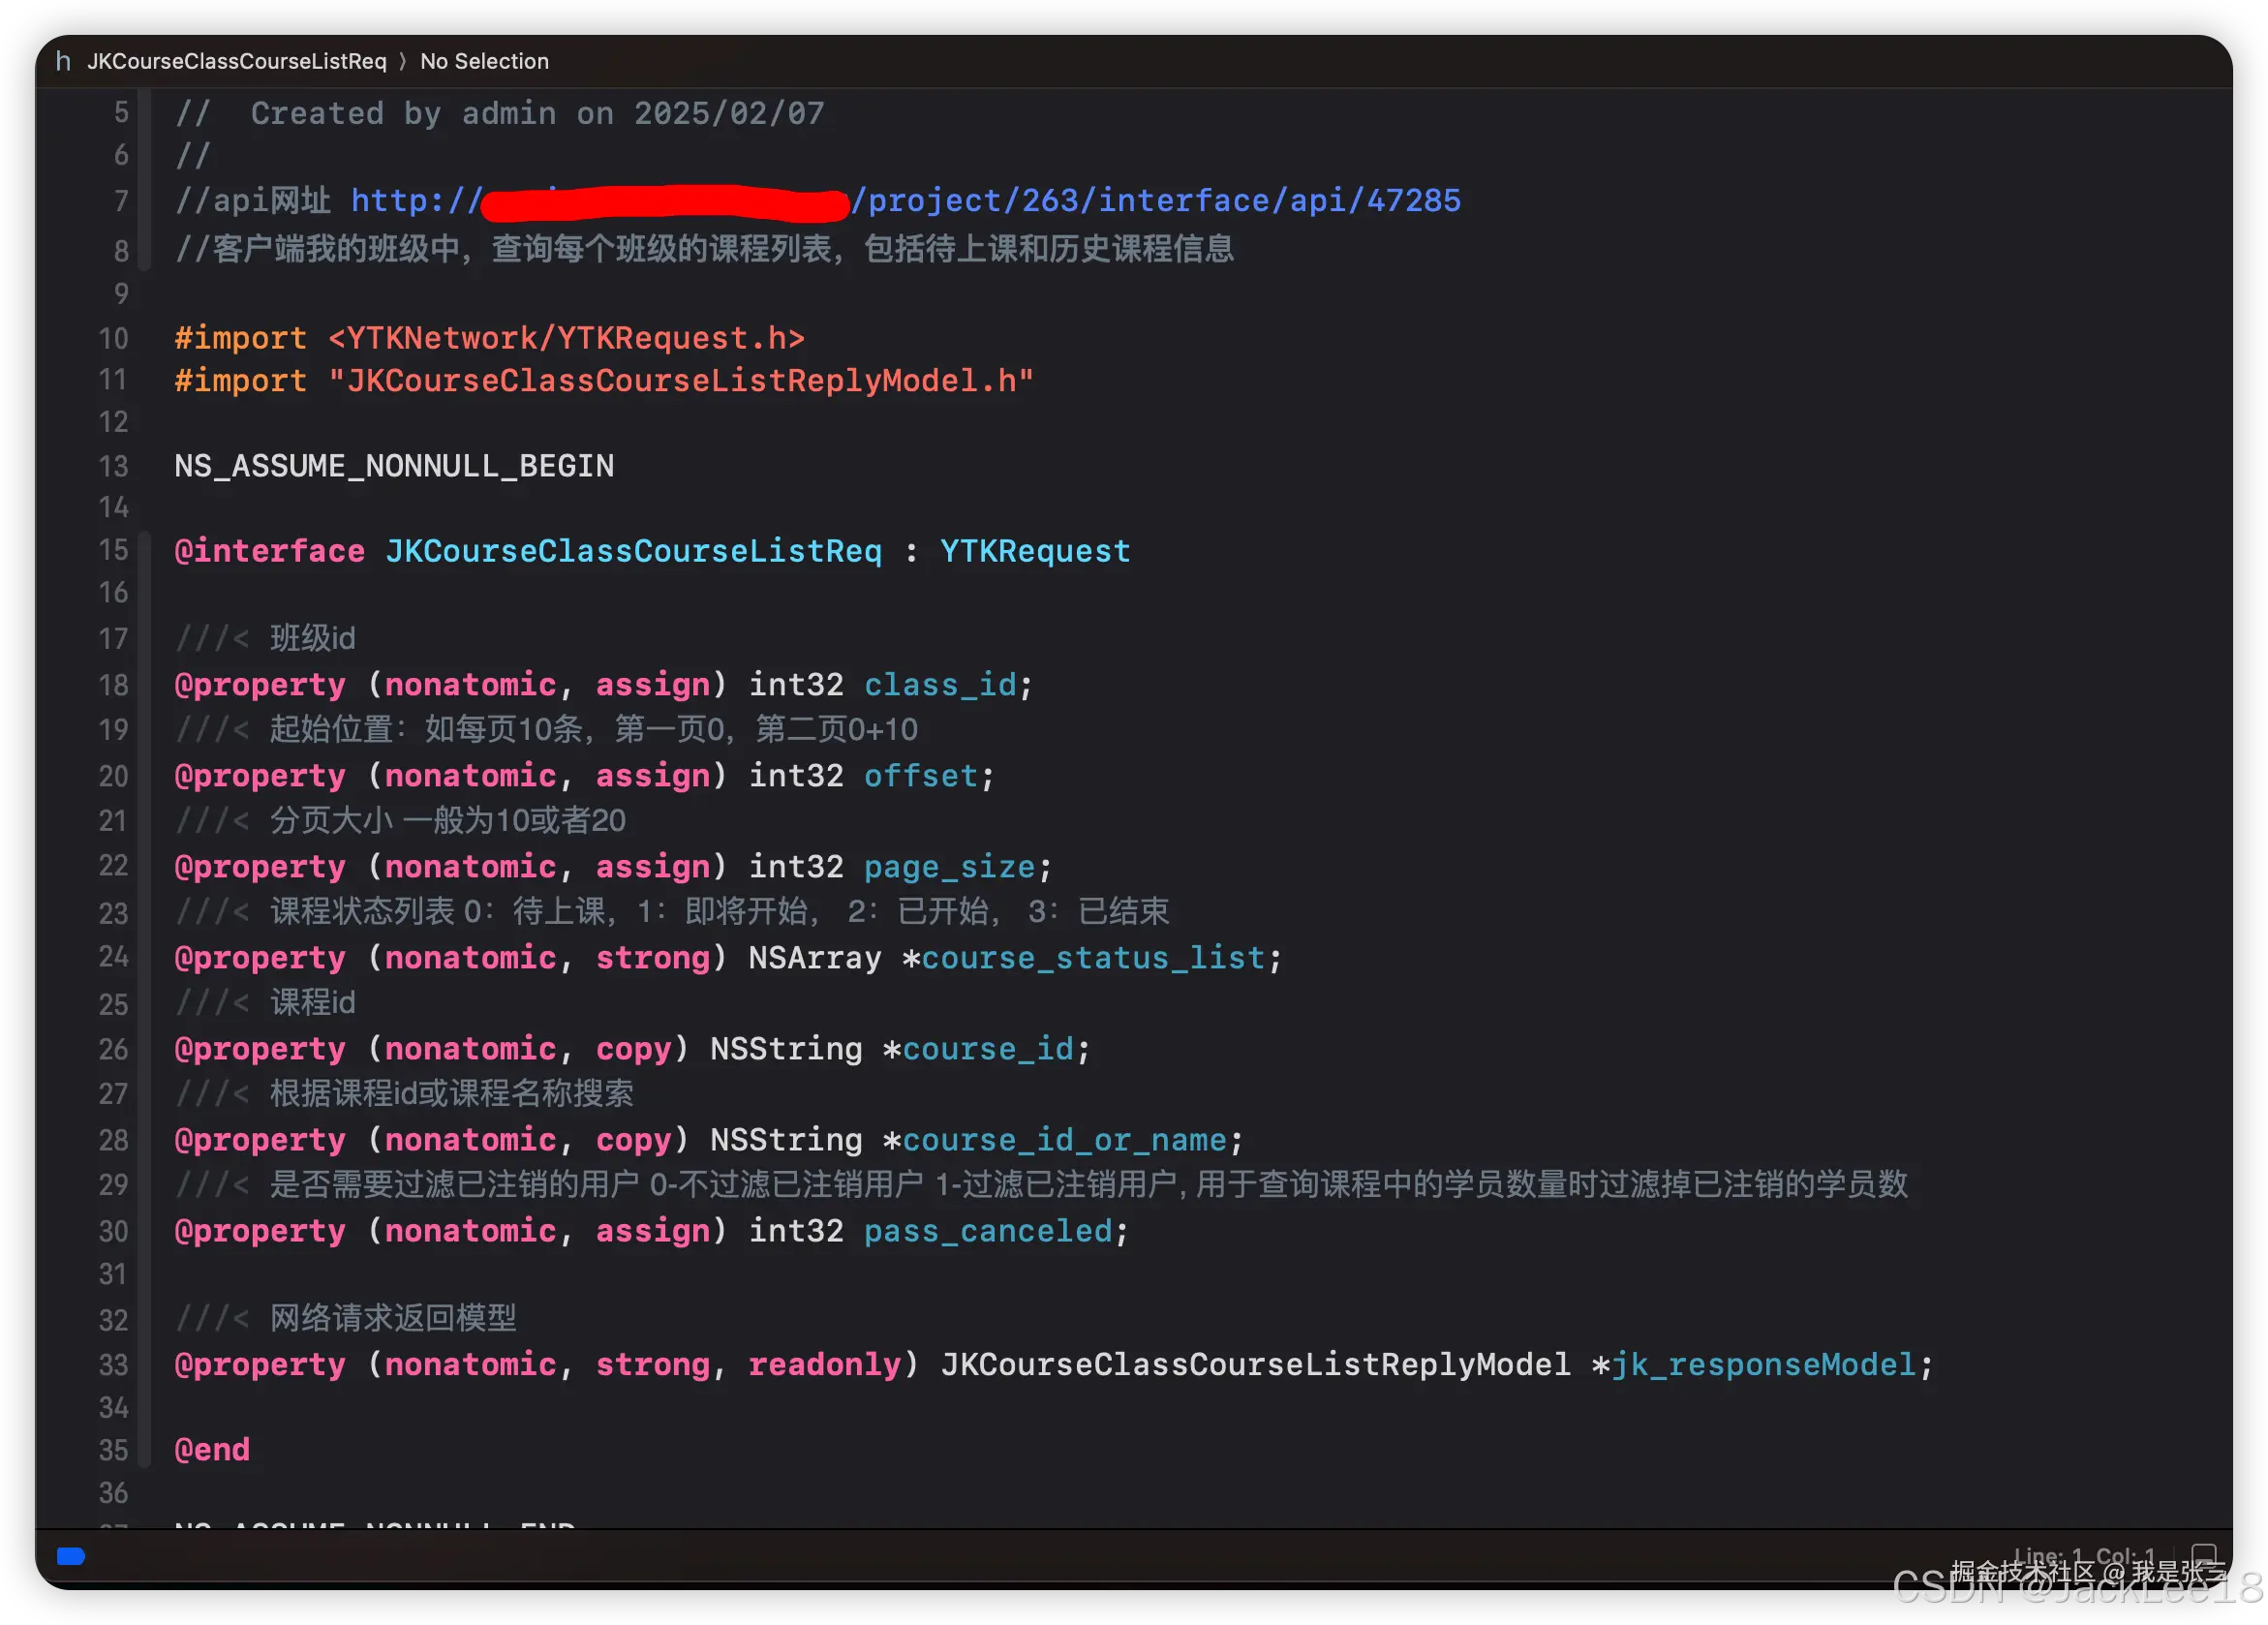This screenshot has width=2268, height=1625.
Task: Open the JKCourseClassCourseListReq breadcrumb menu
Action: pyautogui.click(x=236, y=61)
